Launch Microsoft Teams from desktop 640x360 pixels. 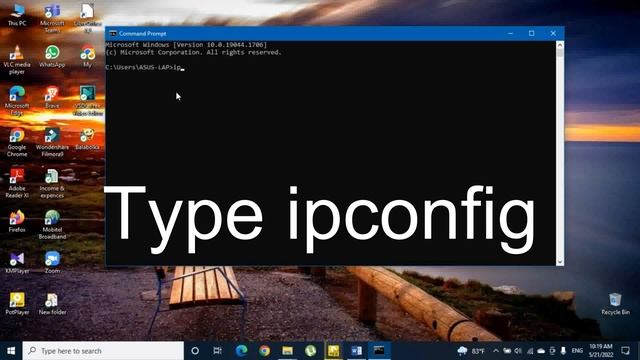[52, 18]
